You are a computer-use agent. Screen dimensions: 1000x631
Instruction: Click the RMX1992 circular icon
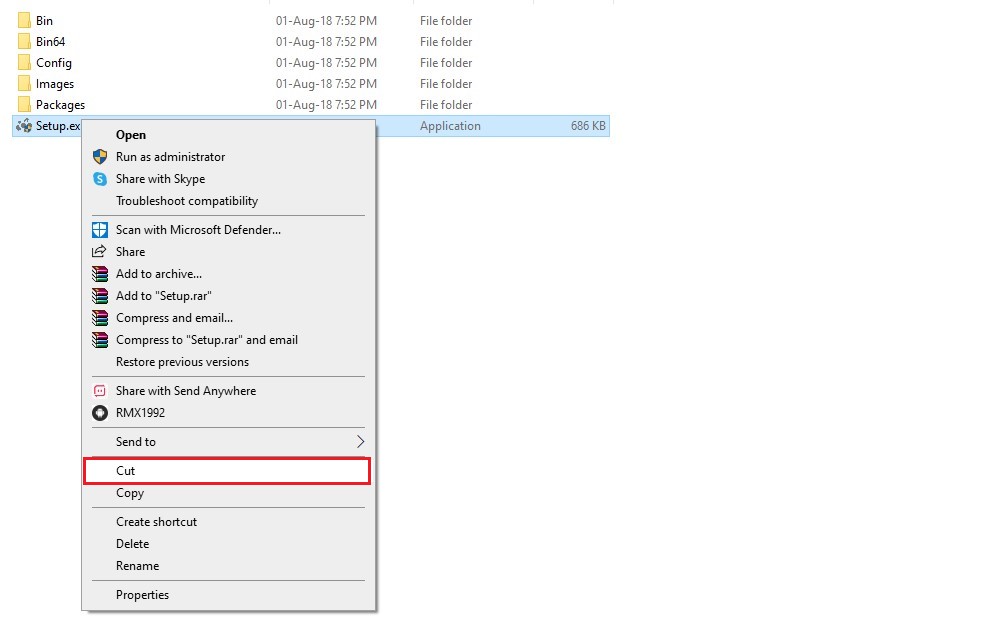point(100,412)
